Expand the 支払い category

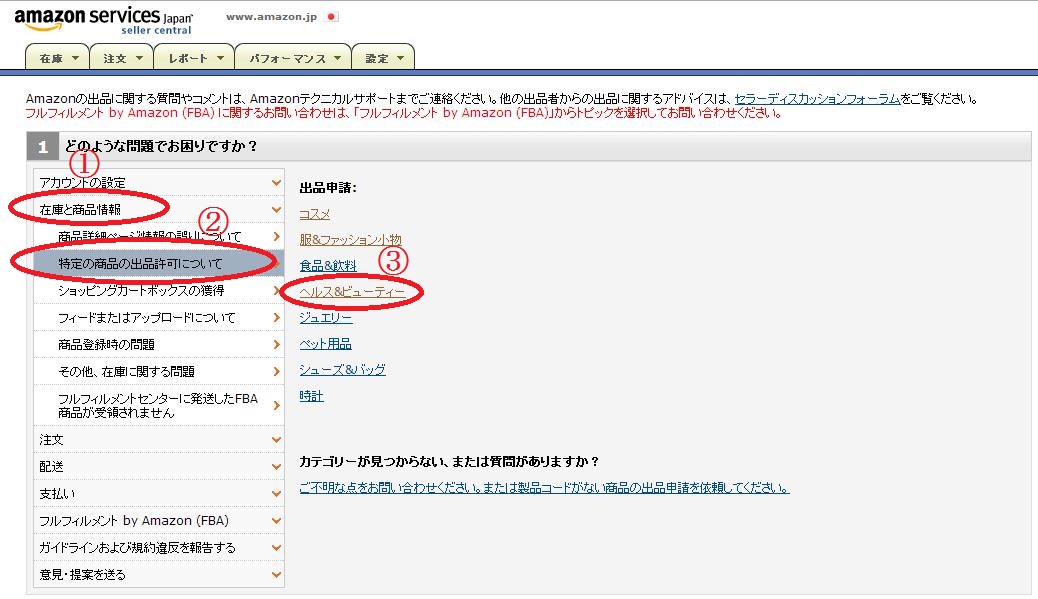click(x=159, y=493)
